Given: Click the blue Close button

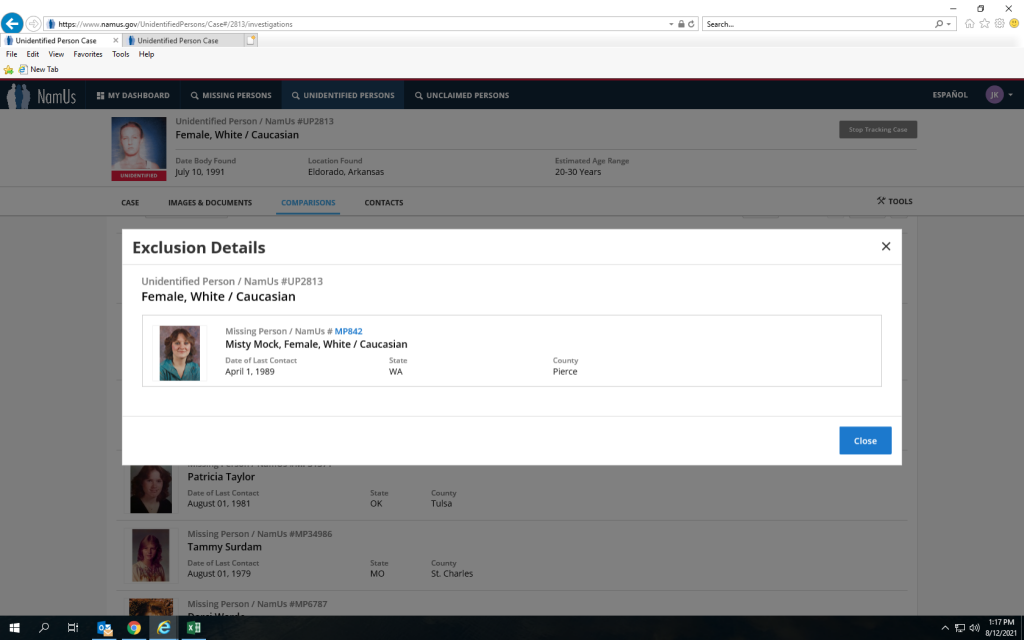Looking at the screenshot, I should (865, 441).
